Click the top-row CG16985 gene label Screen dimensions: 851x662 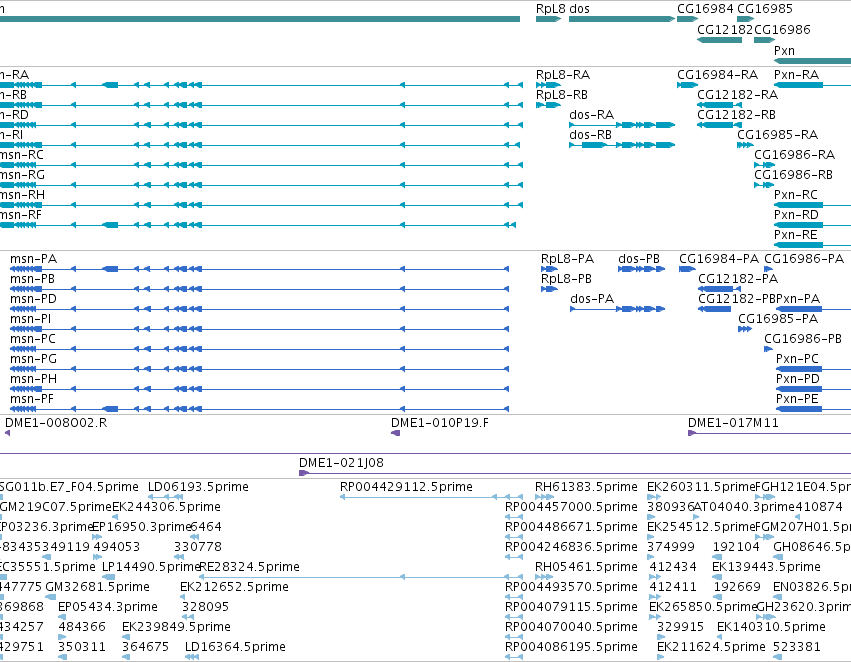765,9
